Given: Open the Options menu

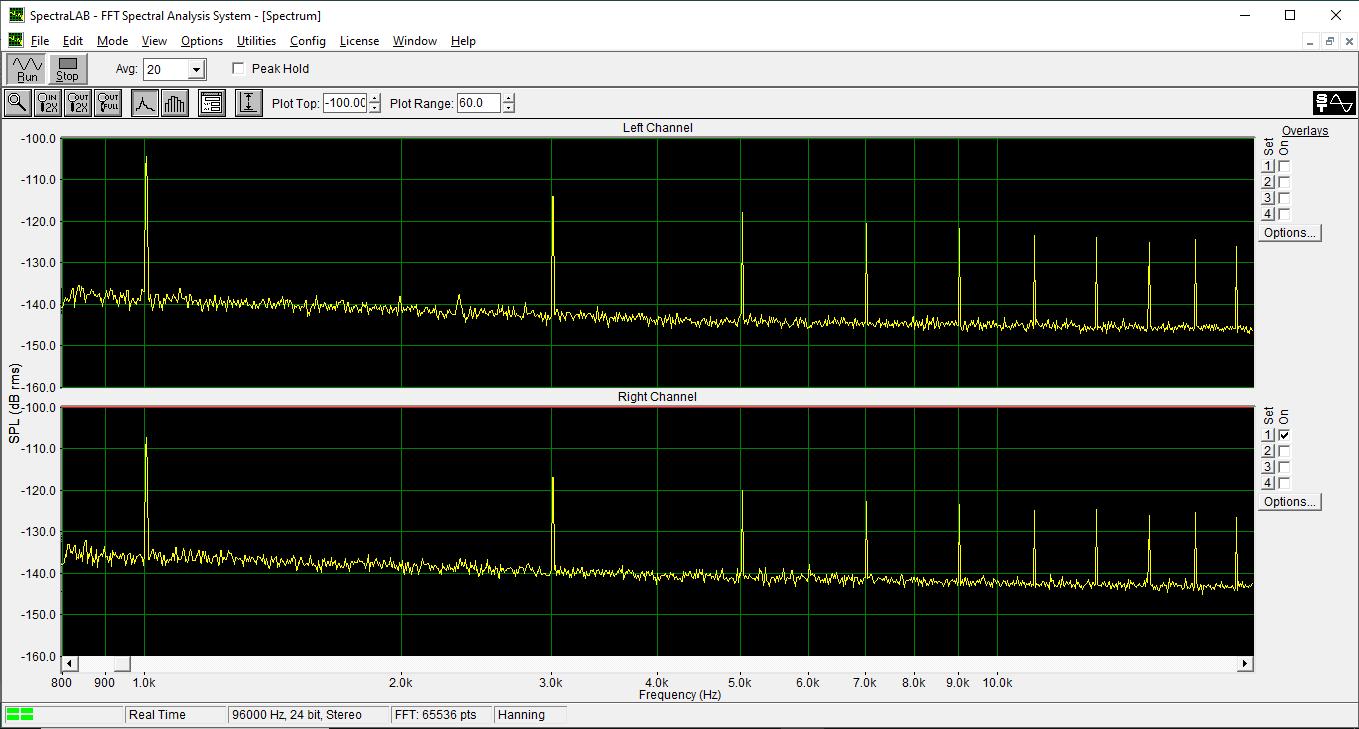Looking at the screenshot, I should [x=202, y=41].
